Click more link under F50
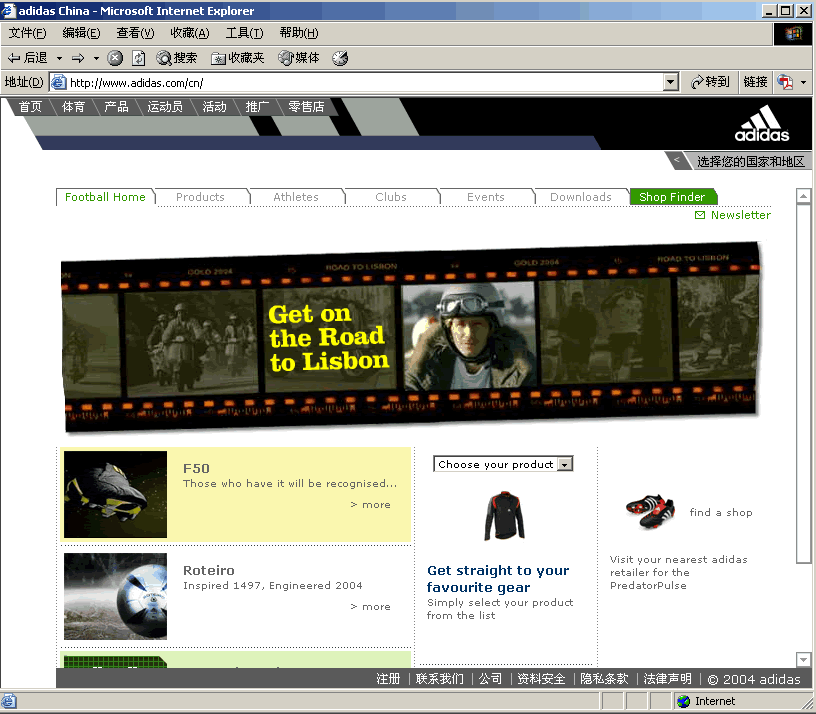The height and width of the screenshot is (714, 816). pyautogui.click(x=371, y=505)
